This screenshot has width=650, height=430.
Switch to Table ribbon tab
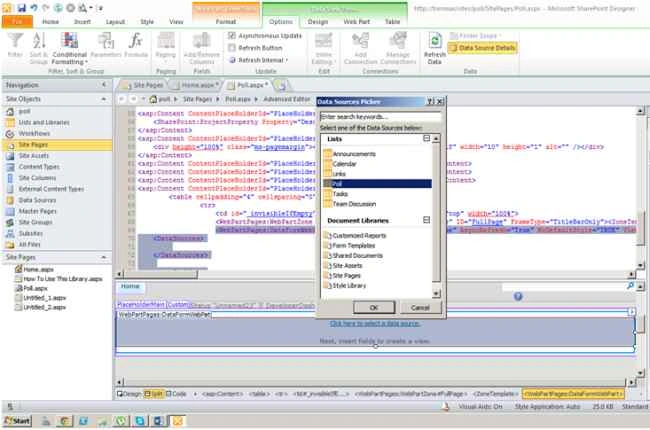(392, 22)
